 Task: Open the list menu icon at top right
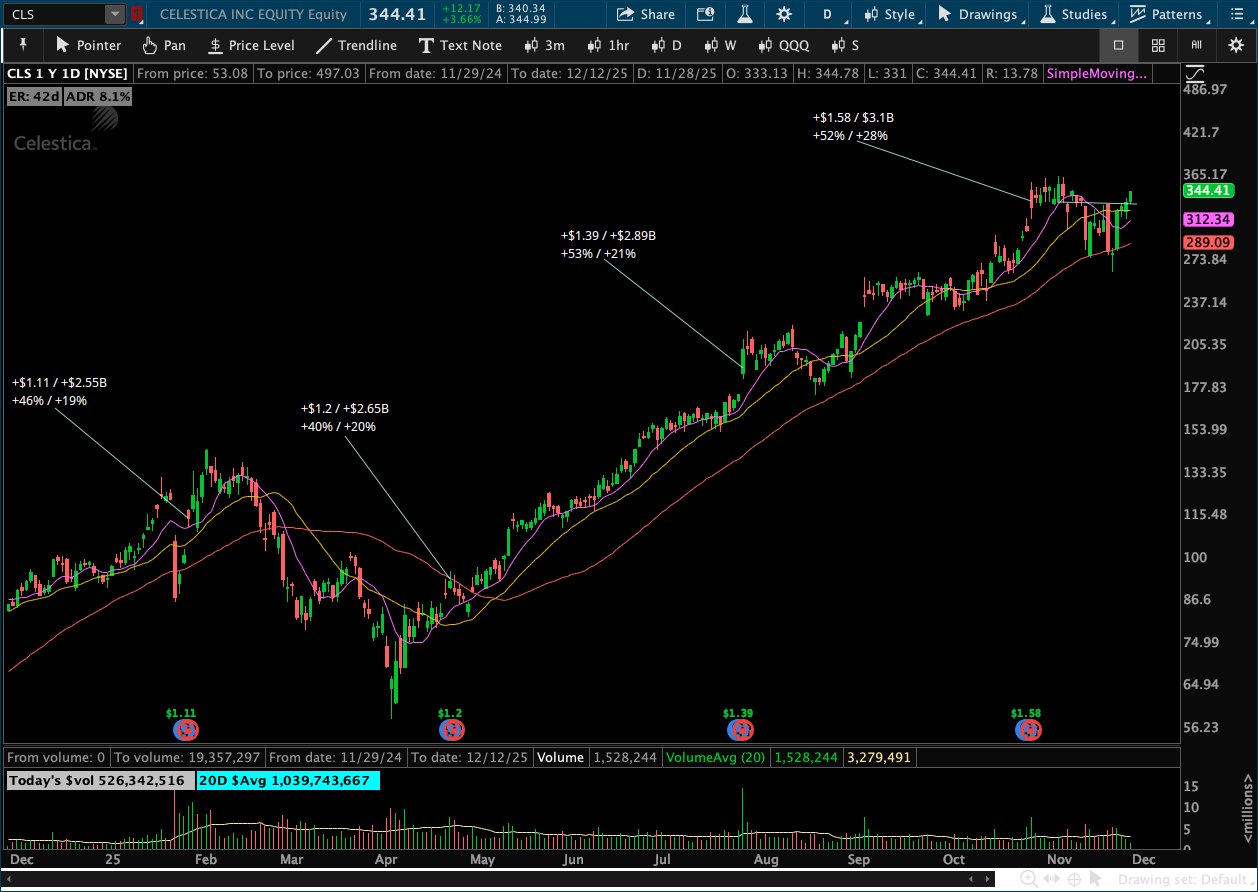1236,14
